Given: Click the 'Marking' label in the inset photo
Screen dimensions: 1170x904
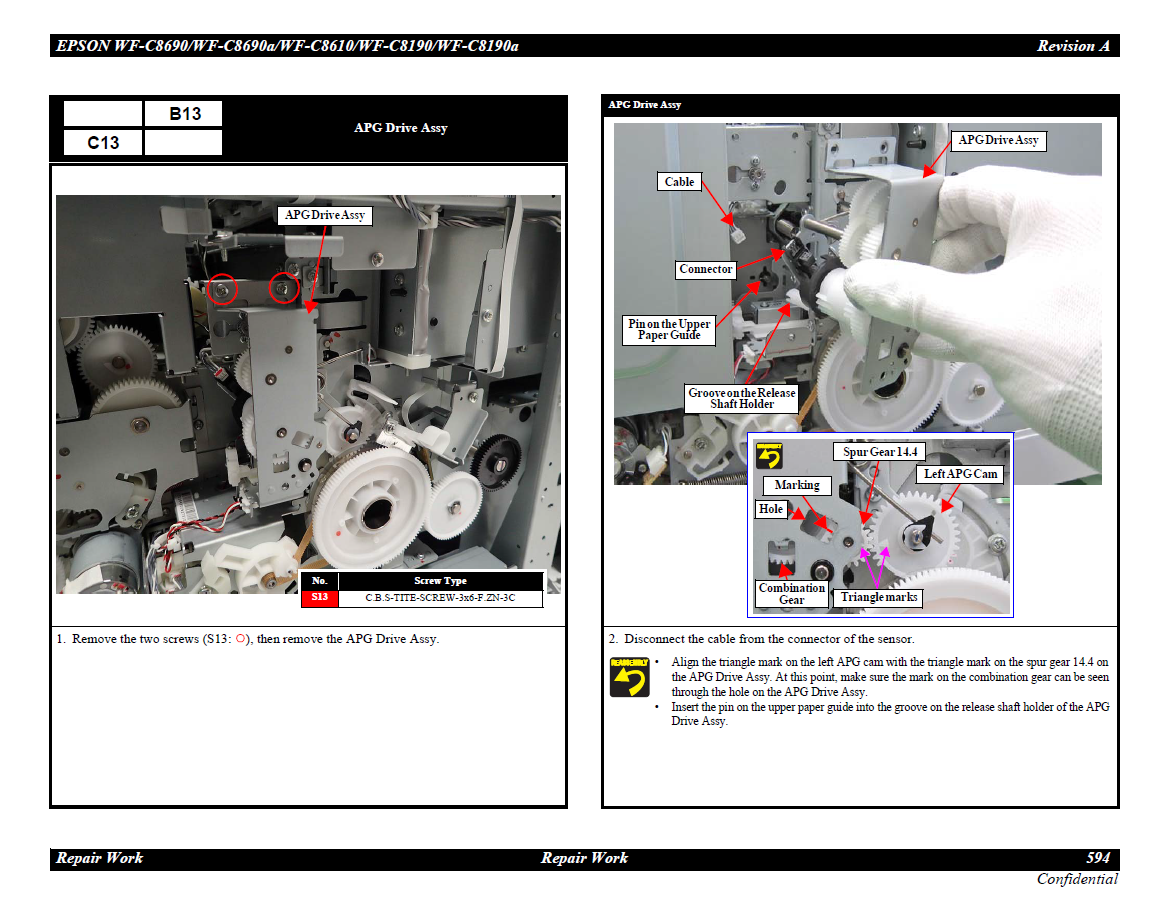Looking at the screenshot, I should click(797, 485).
